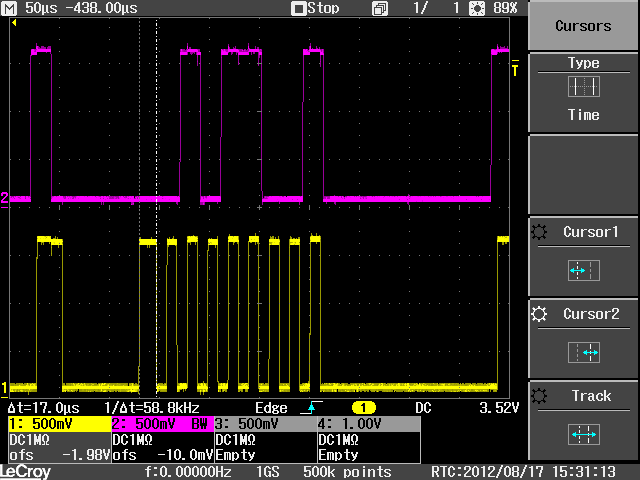Click the 3.52V trigger level value
The height and width of the screenshot is (480, 640).
pos(499,408)
